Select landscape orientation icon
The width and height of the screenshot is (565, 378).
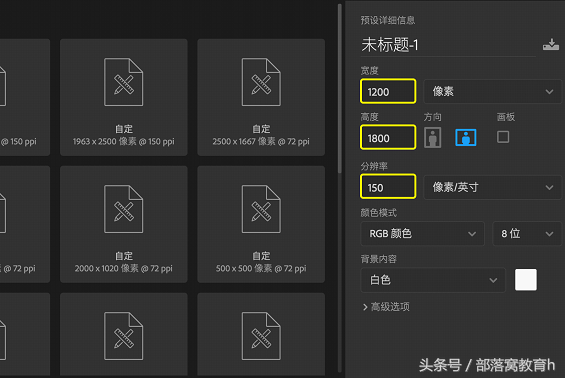pyautogui.click(x=466, y=137)
